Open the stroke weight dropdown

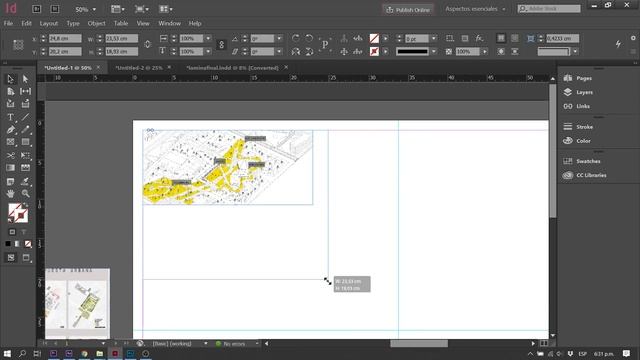coord(433,38)
